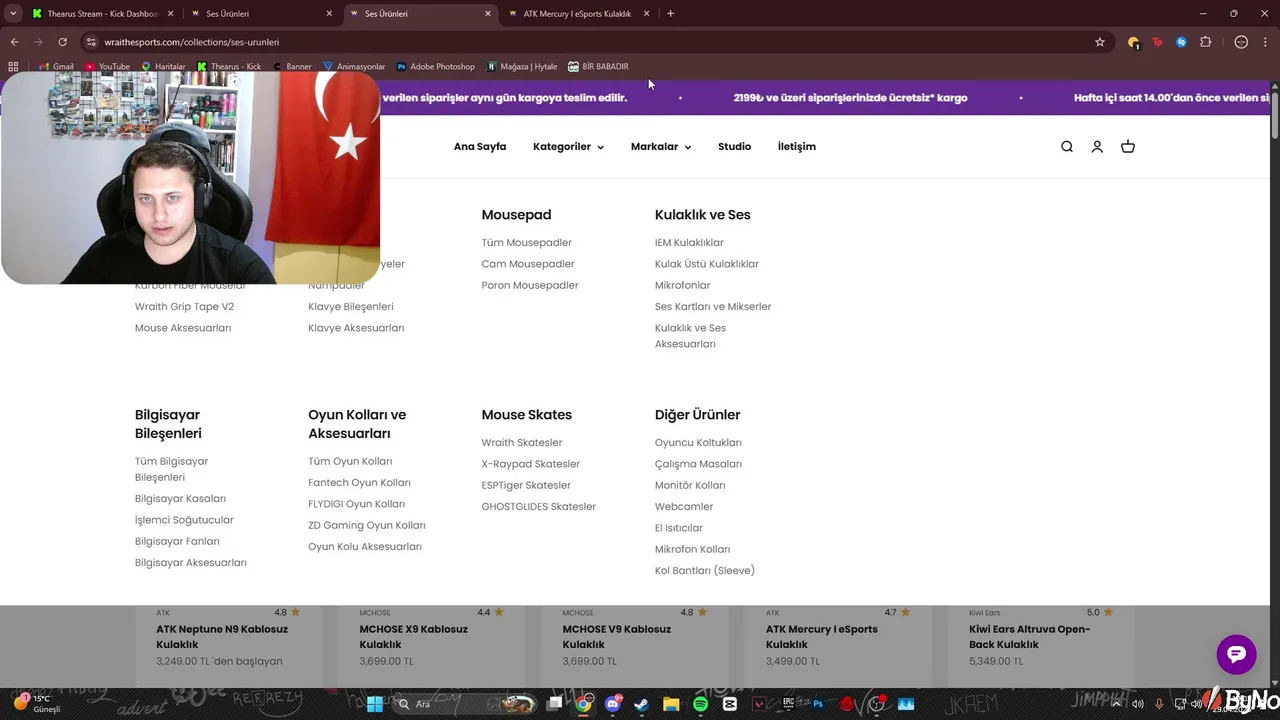Click the page vertical scrollbar
This screenshot has height=720, width=1280.
click(x=1274, y=115)
